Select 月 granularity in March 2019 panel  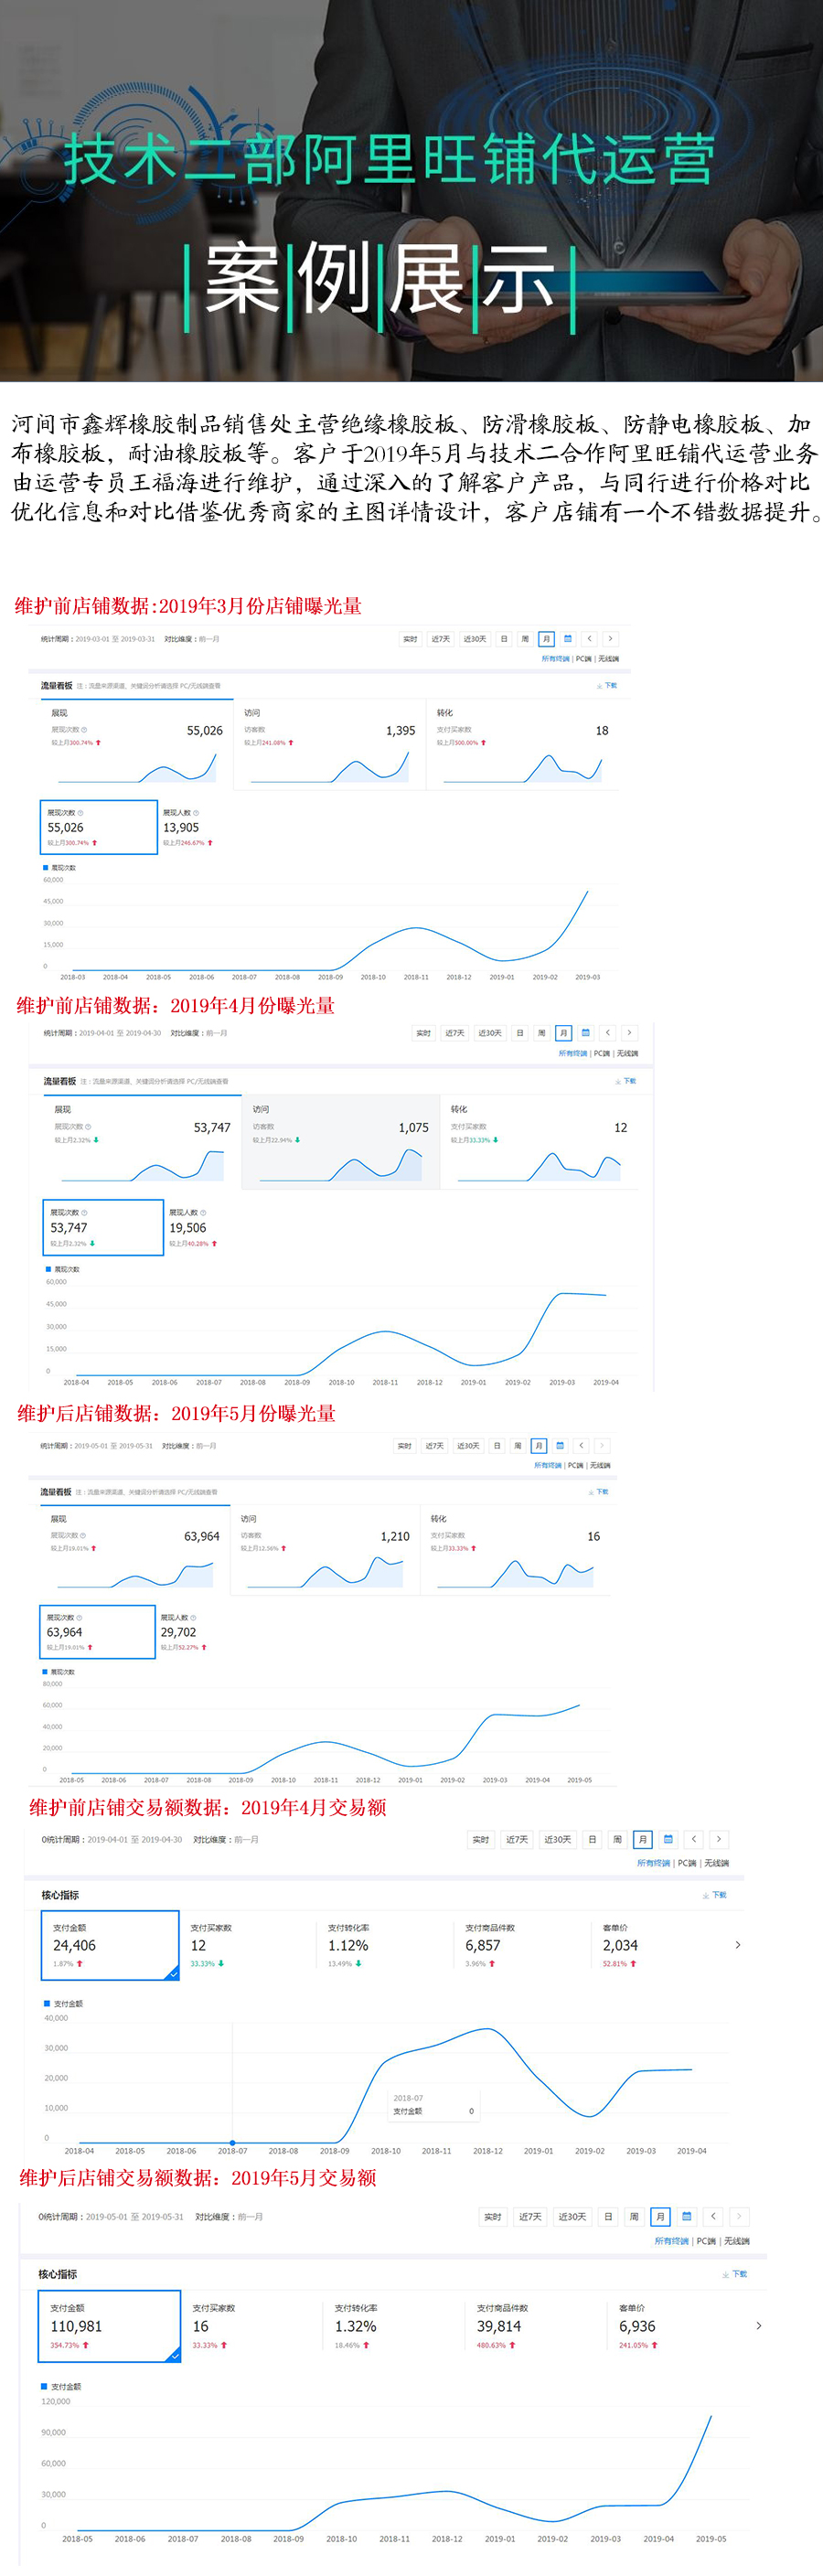tap(546, 638)
